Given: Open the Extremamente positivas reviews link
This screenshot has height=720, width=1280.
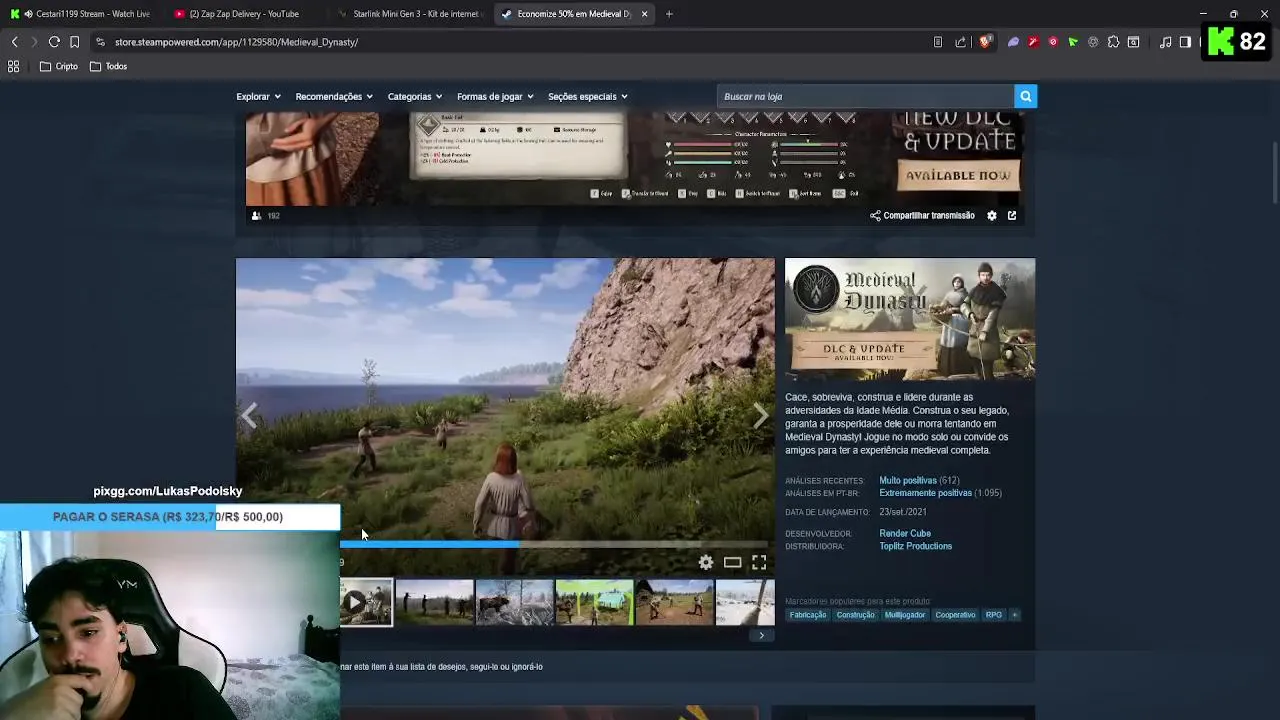Looking at the screenshot, I should pyautogui.click(x=925, y=493).
